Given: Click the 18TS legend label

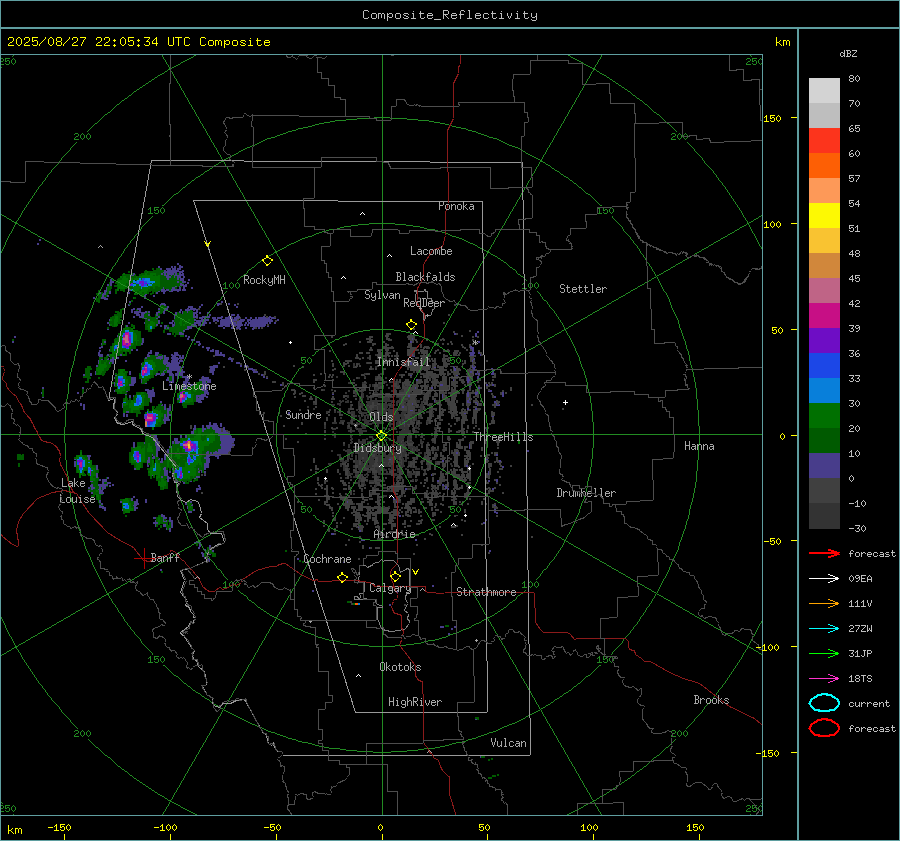Looking at the screenshot, I should 860,679.
